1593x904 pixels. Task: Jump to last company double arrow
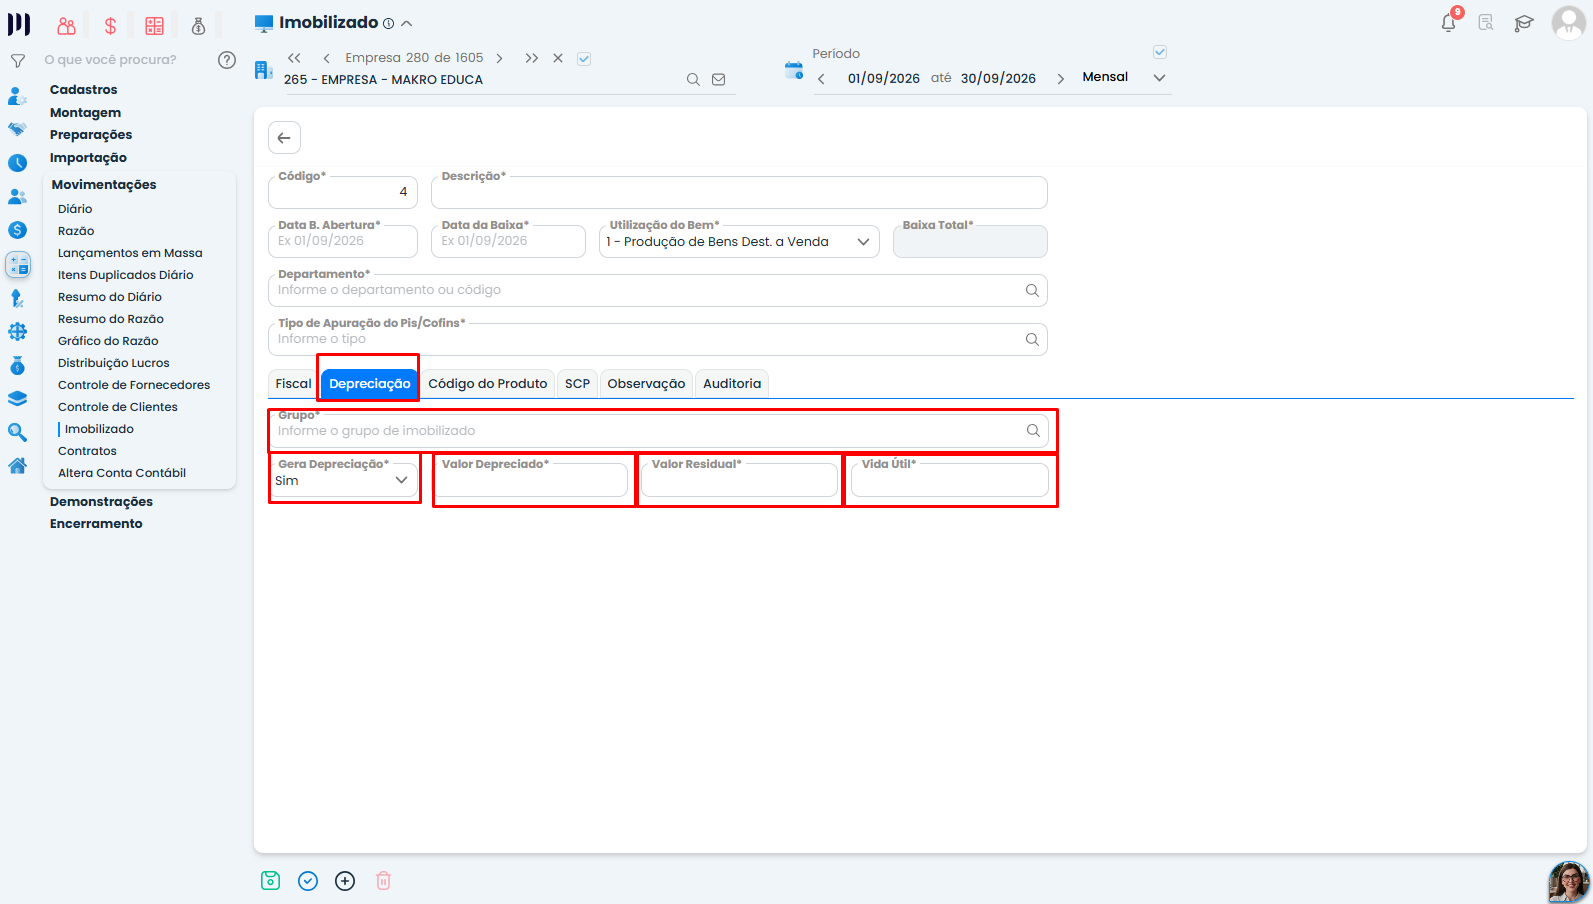click(x=532, y=58)
